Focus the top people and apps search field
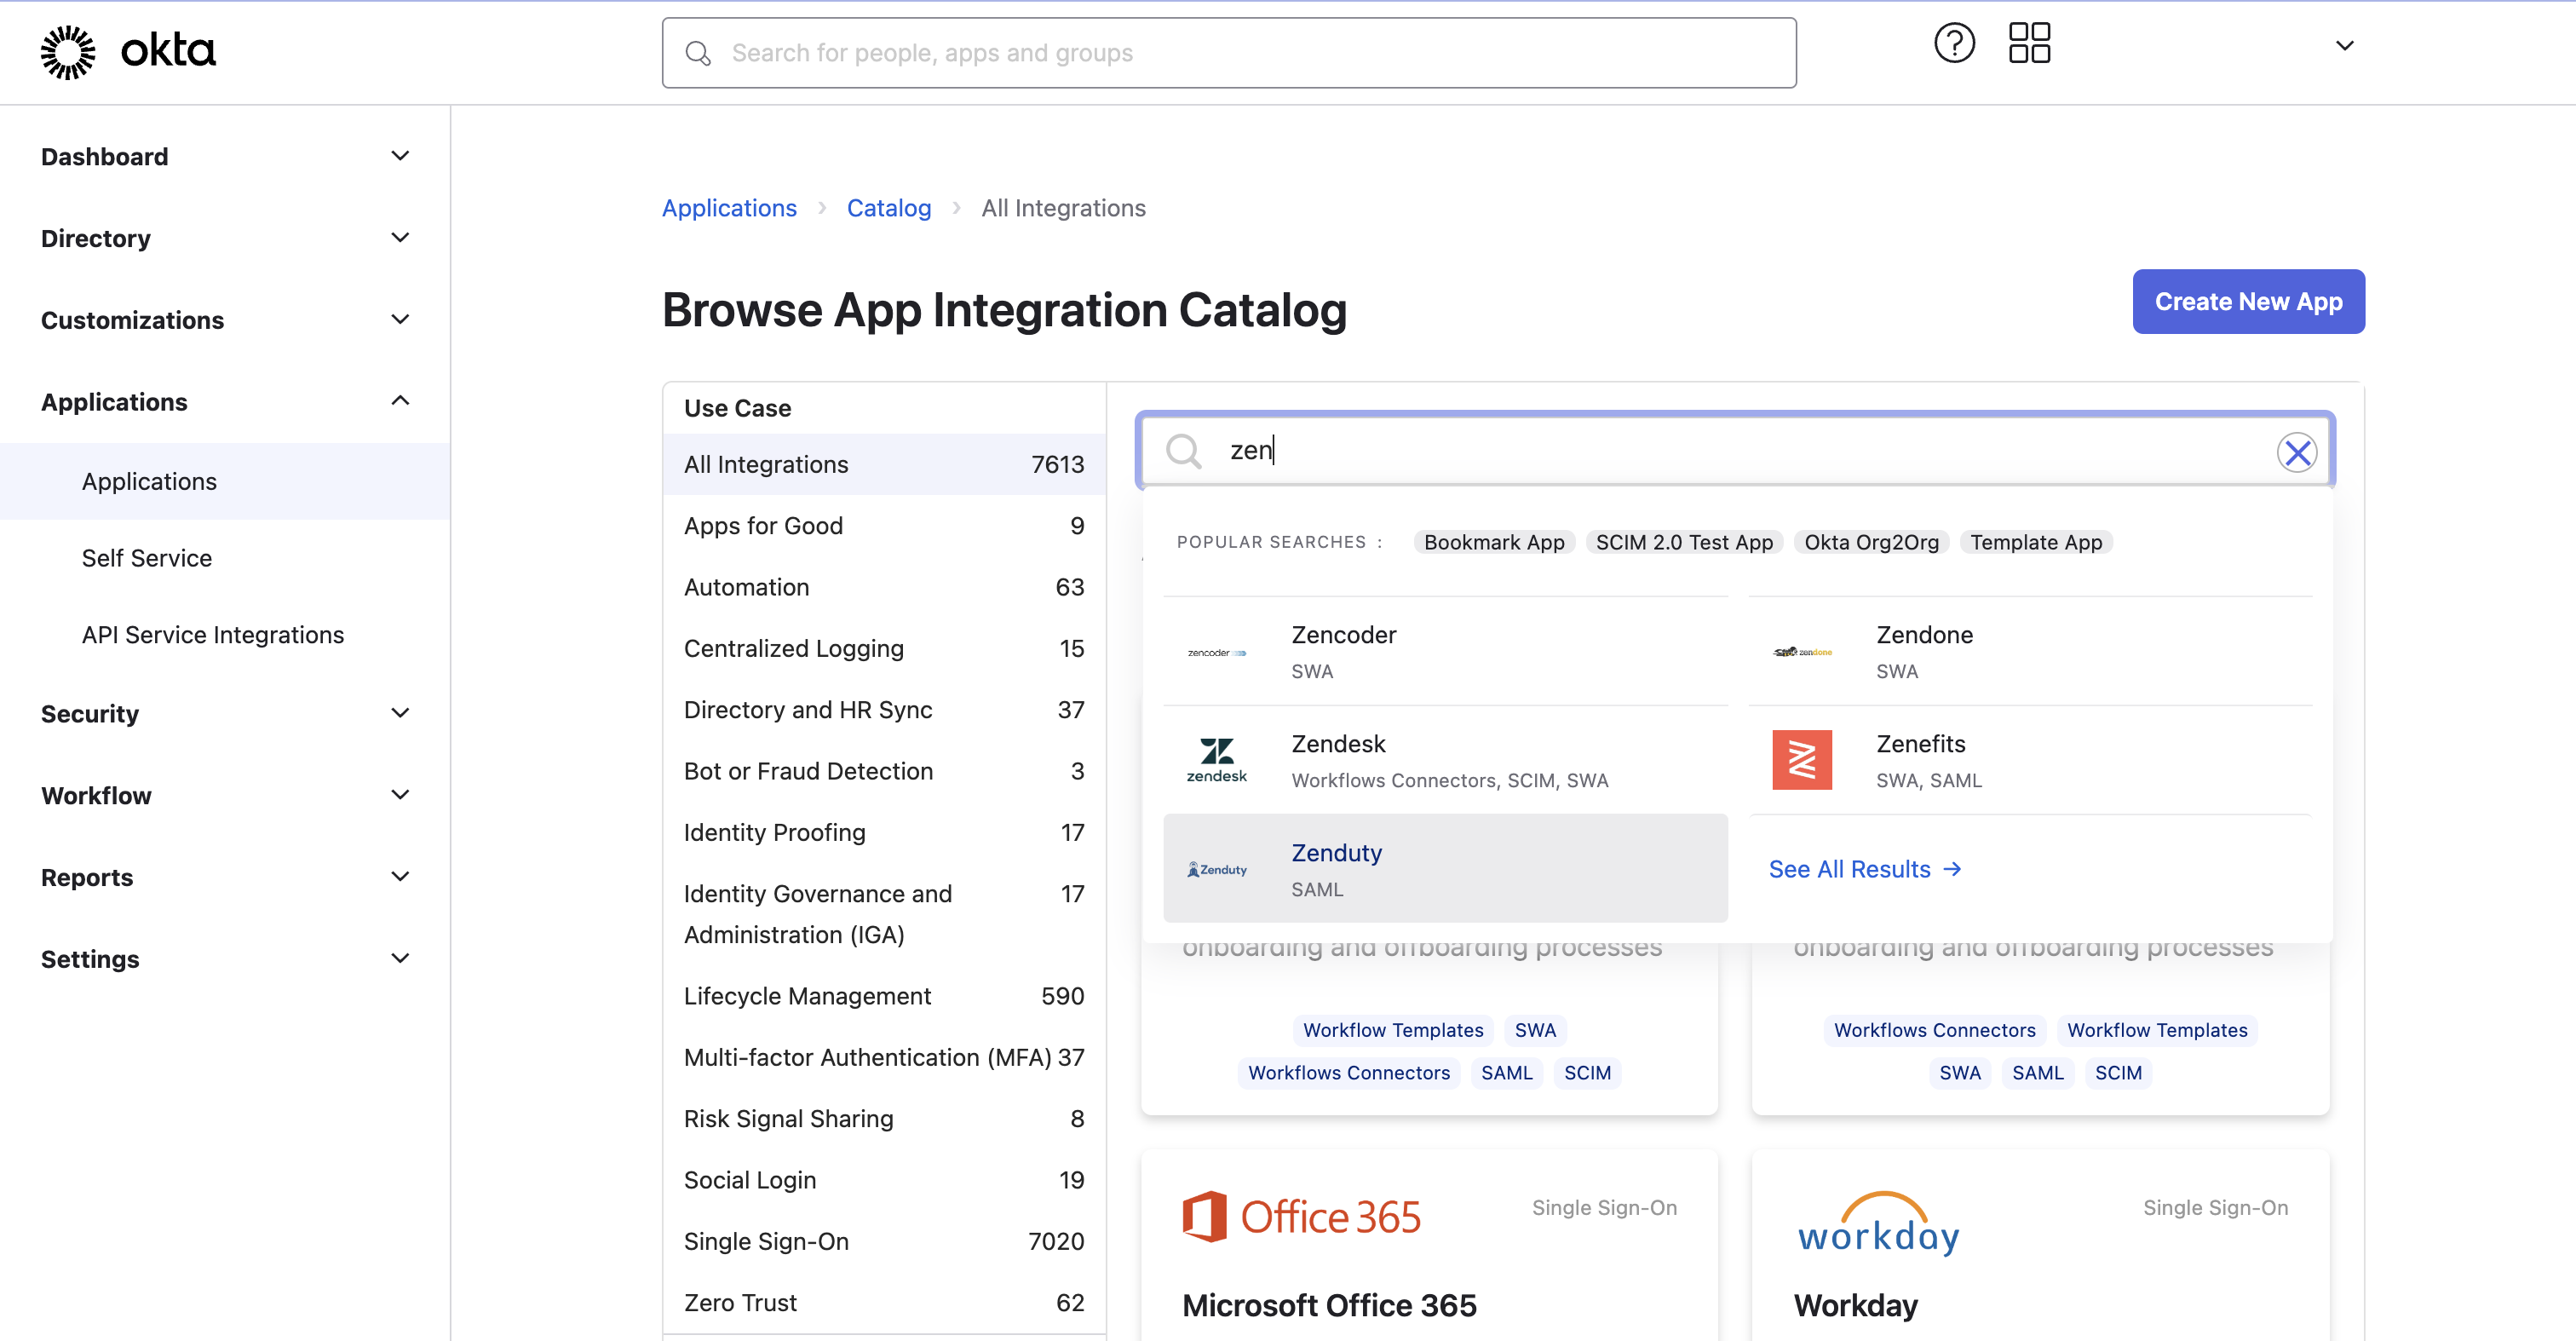The width and height of the screenshot is (2576, 1341). (1228, 53)
